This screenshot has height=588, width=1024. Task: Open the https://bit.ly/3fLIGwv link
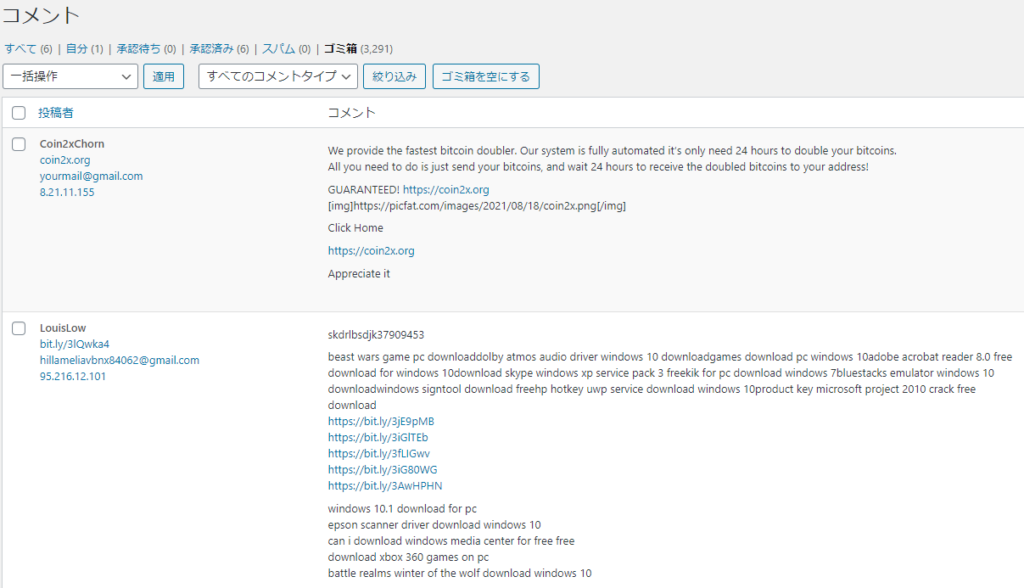[x=379, y=454]
